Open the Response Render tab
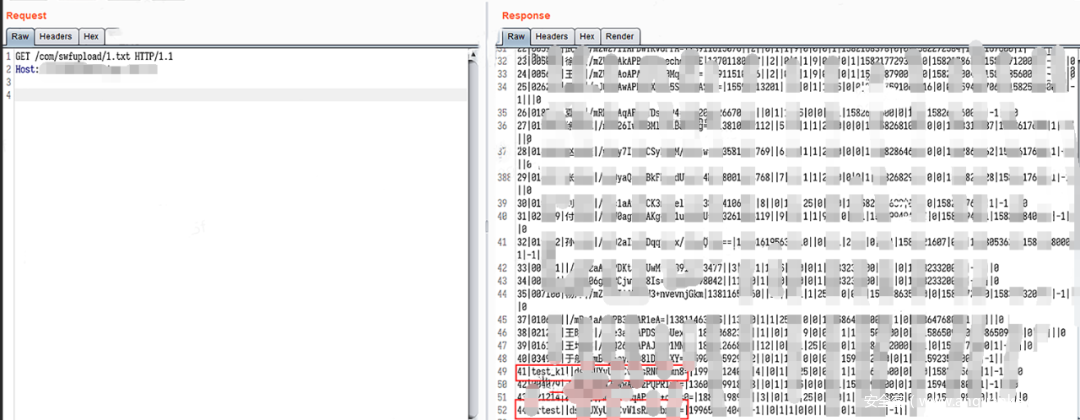This screenshot has width=1080, height=420. 620,36
